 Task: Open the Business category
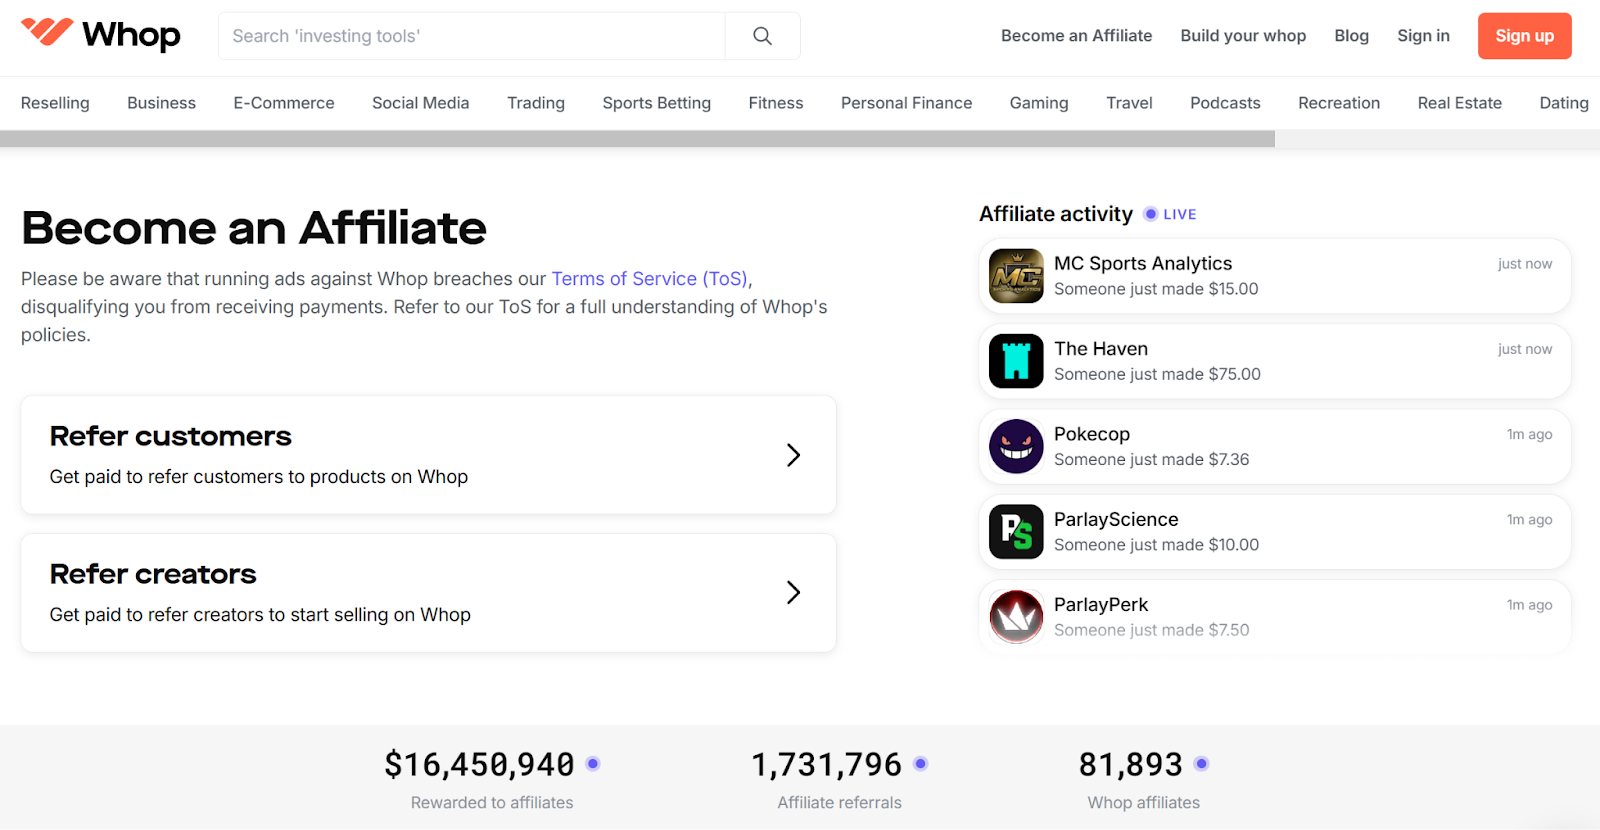pyautogui.click(x=161, y=103)
